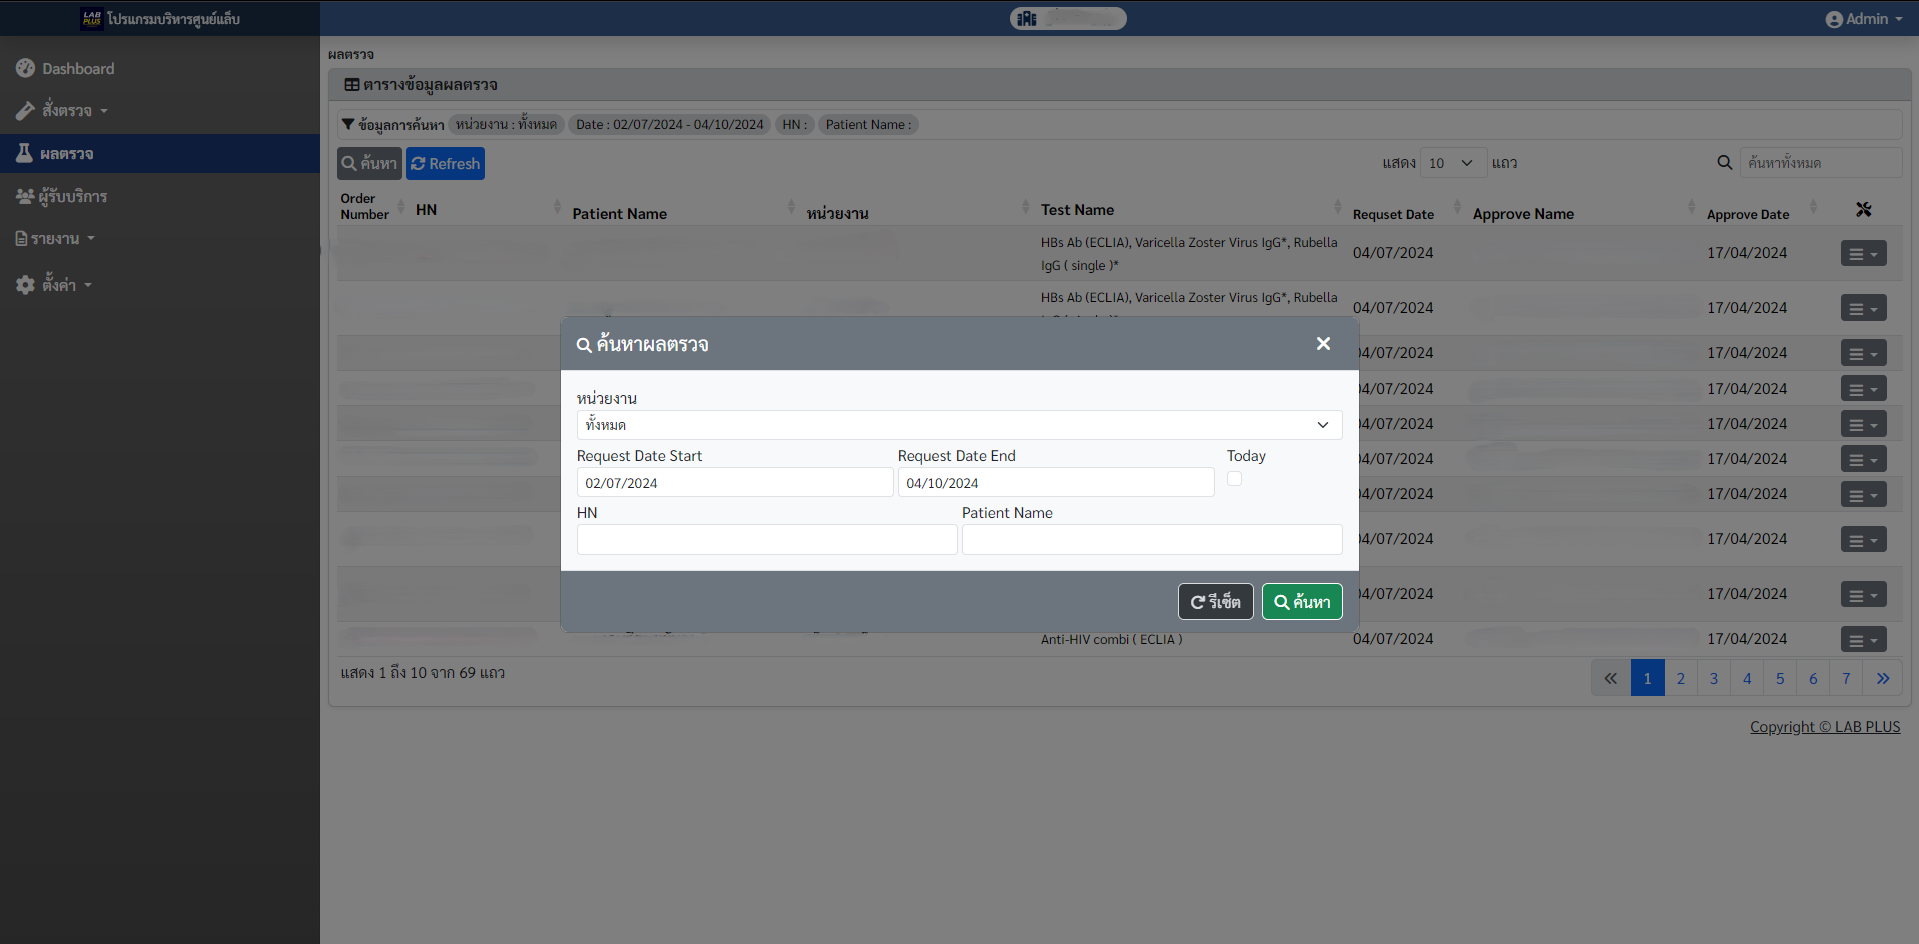Open the first row's action menu
This screenshot has height=944, width=1919.
coord(1863,254)
